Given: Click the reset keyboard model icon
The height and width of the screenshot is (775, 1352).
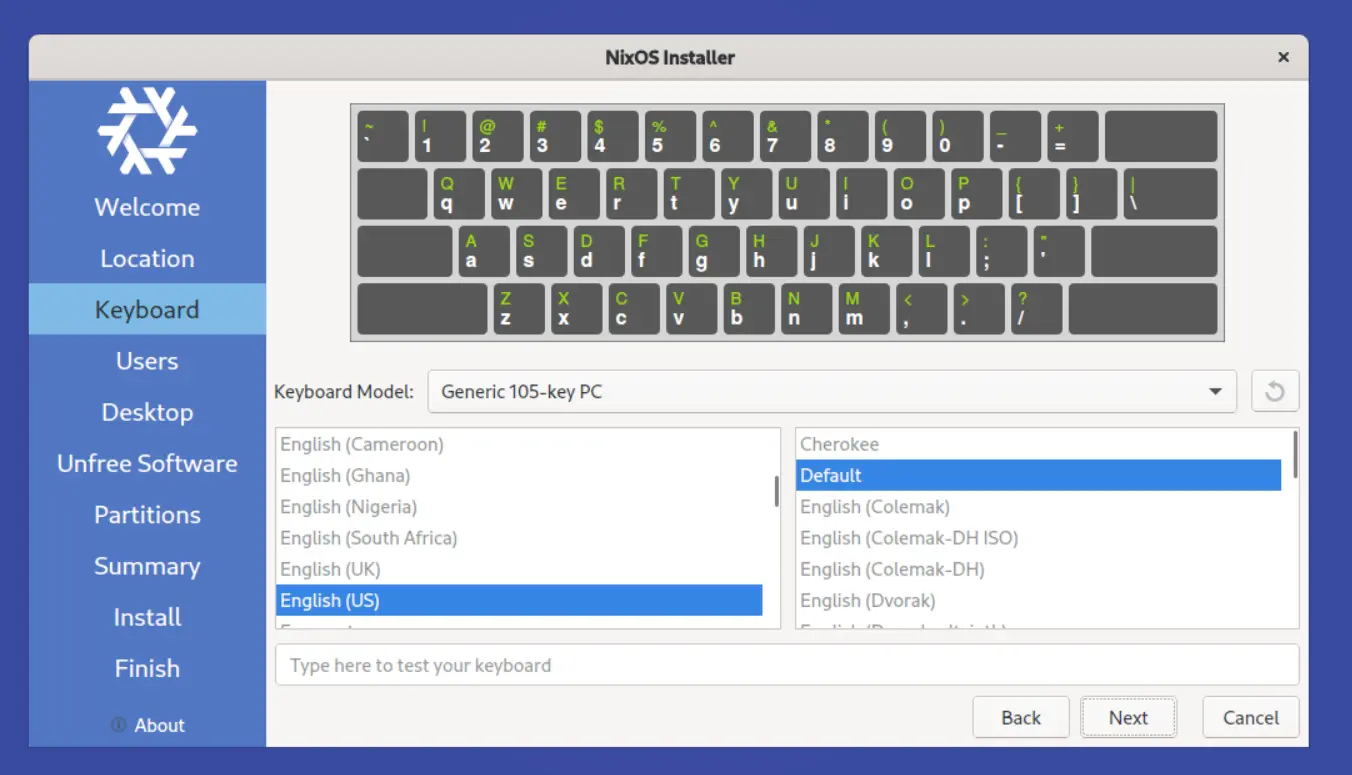Looking at the screenshot, I should [1274, 391].
